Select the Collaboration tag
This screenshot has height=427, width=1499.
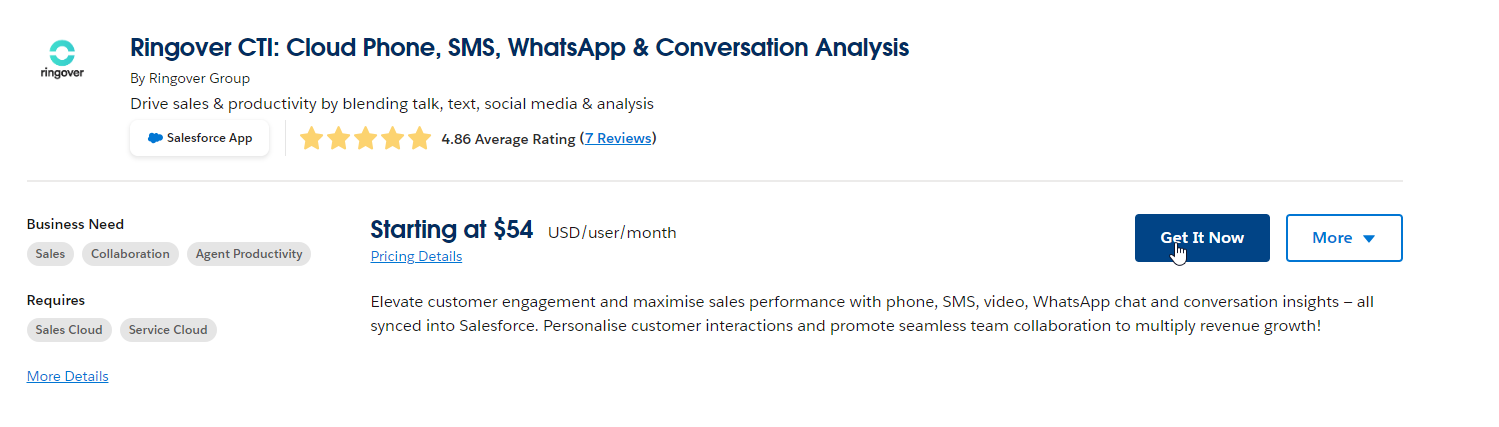130,254
